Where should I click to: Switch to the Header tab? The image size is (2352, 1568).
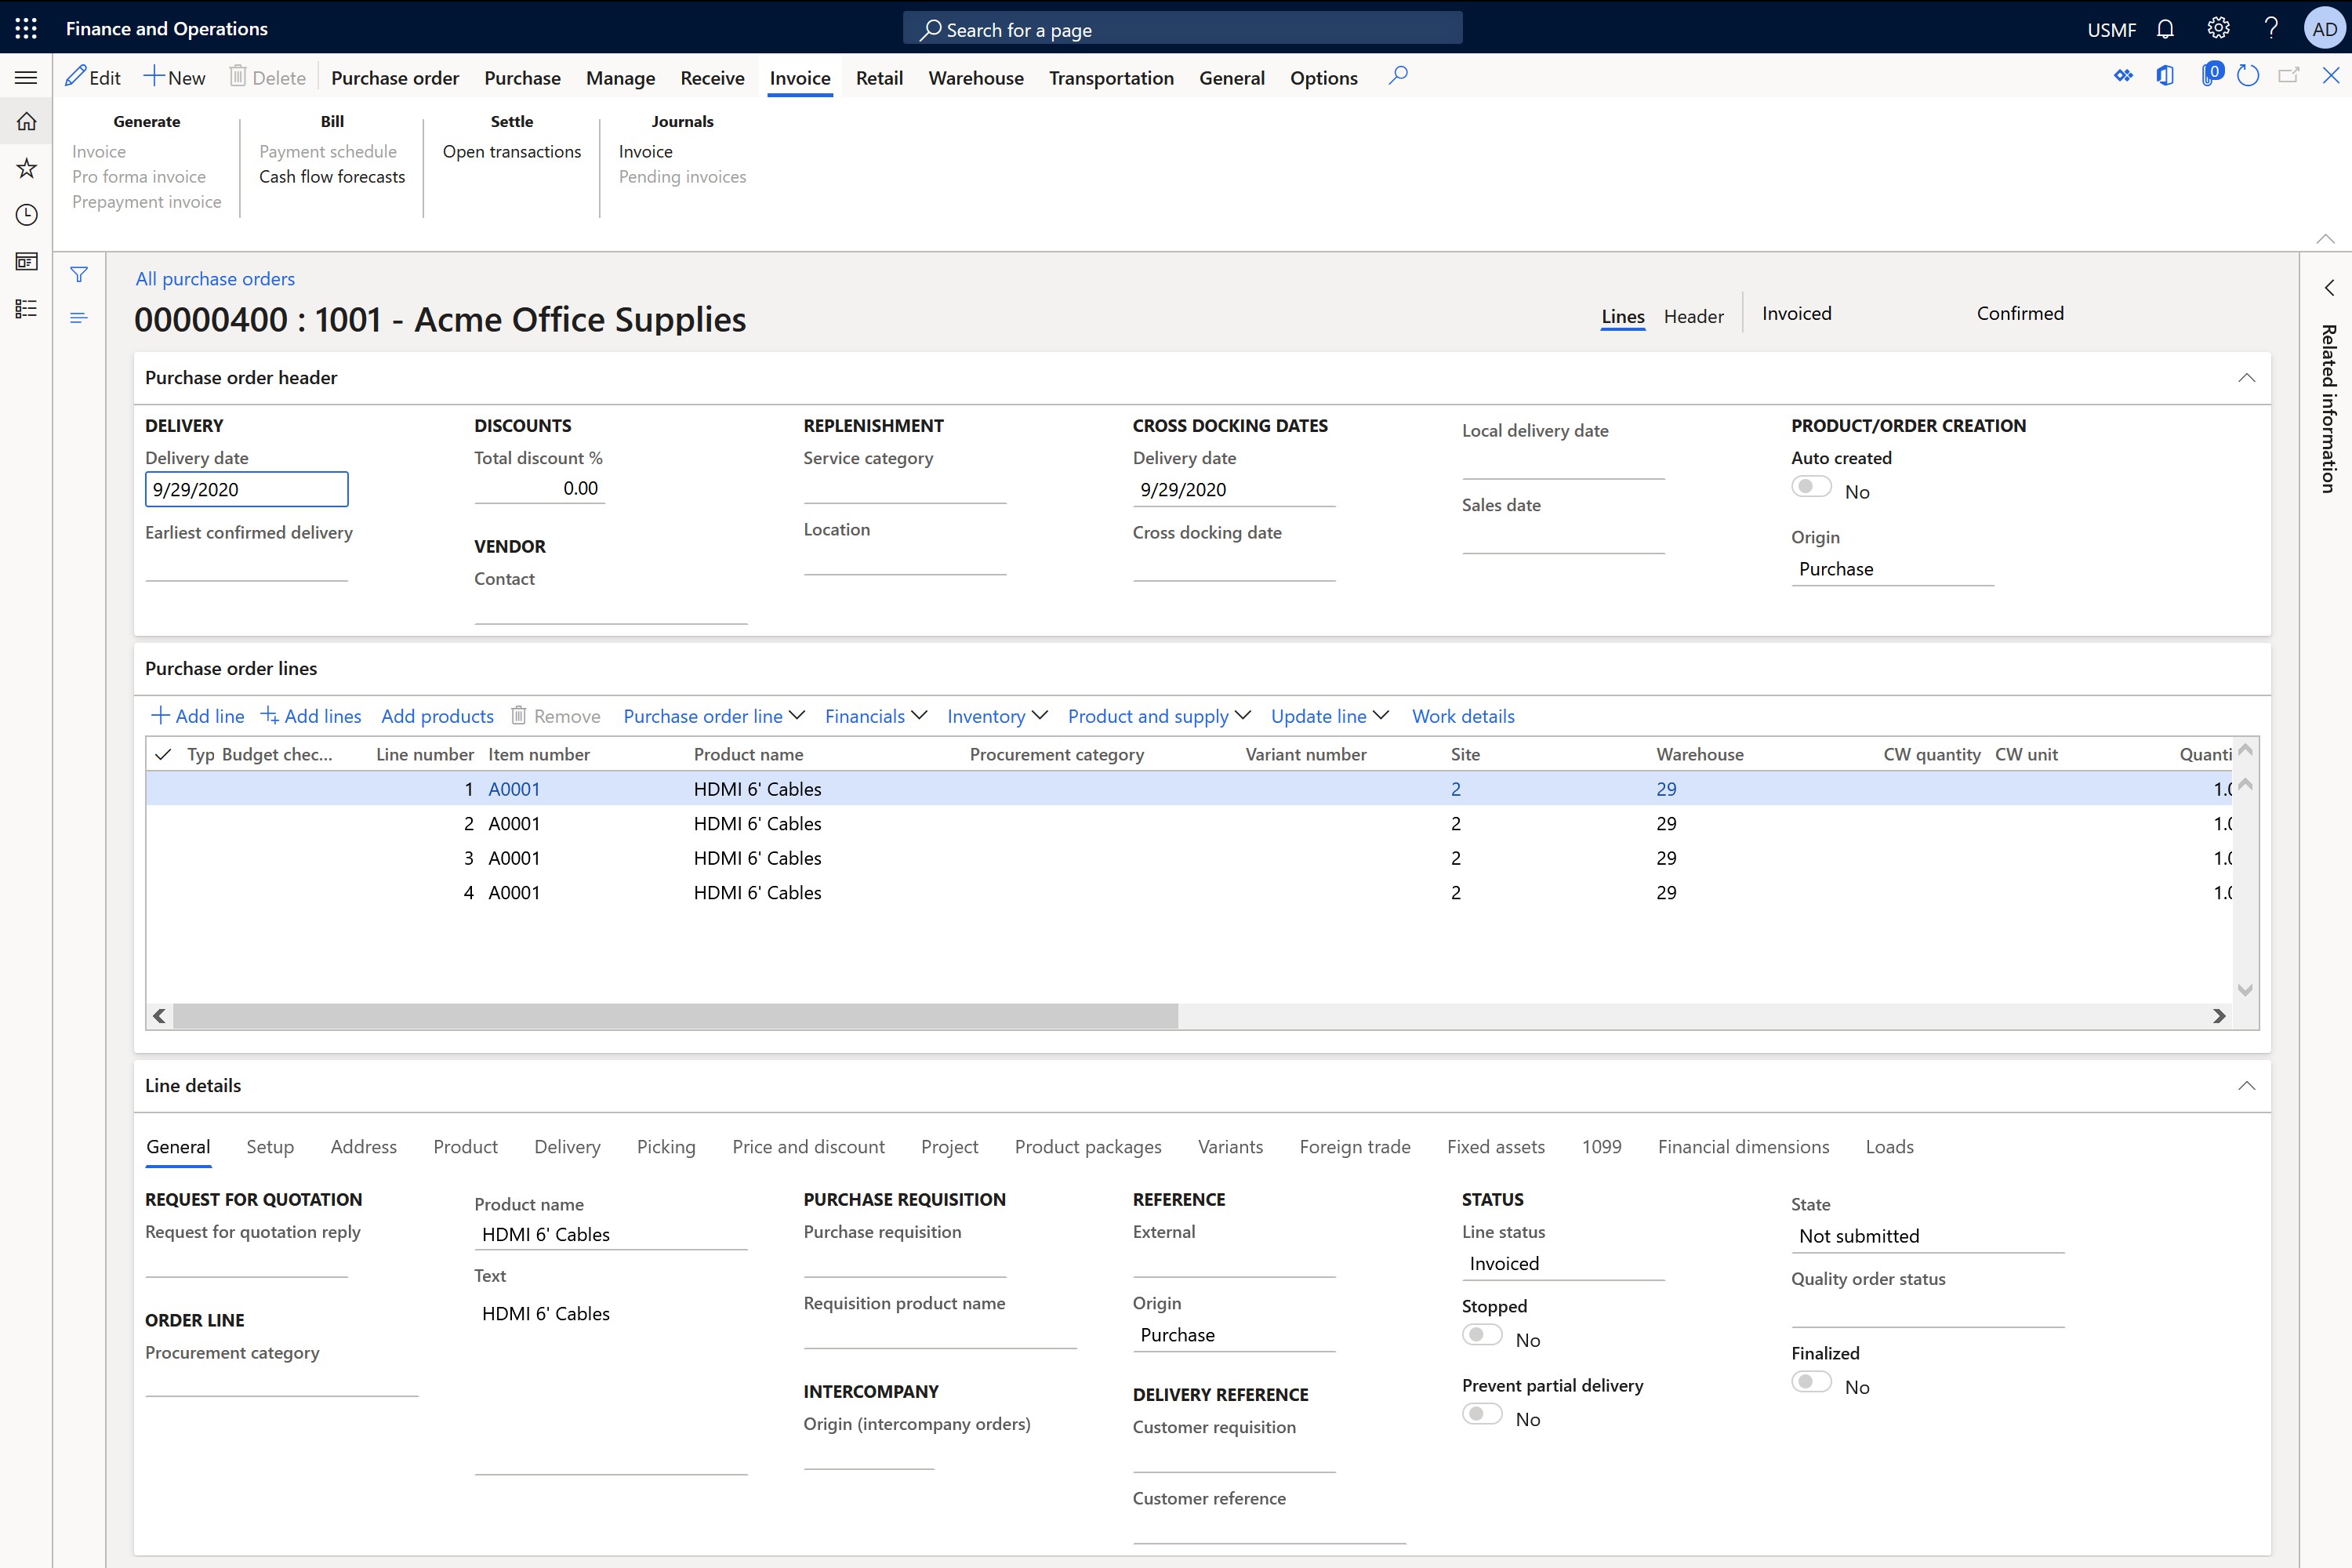tap(1692, 315)
